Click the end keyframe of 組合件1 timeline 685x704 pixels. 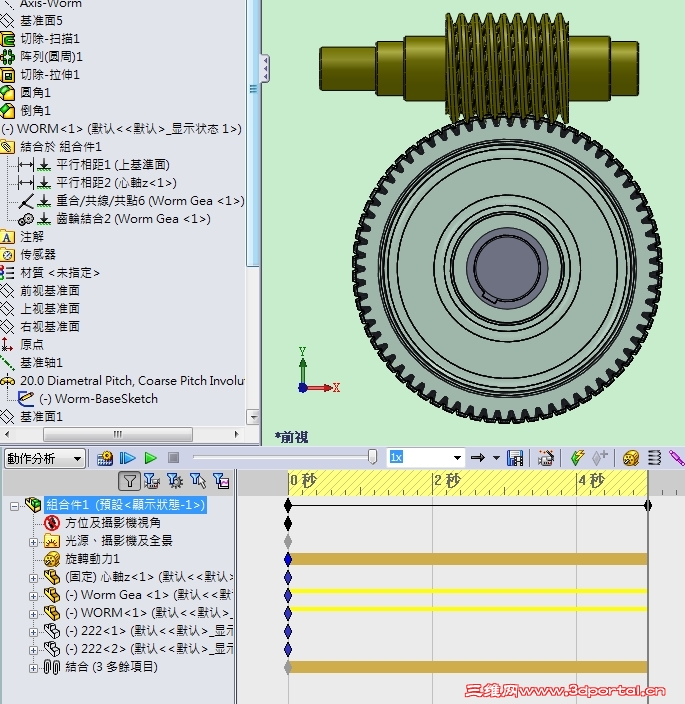[648, 506]
